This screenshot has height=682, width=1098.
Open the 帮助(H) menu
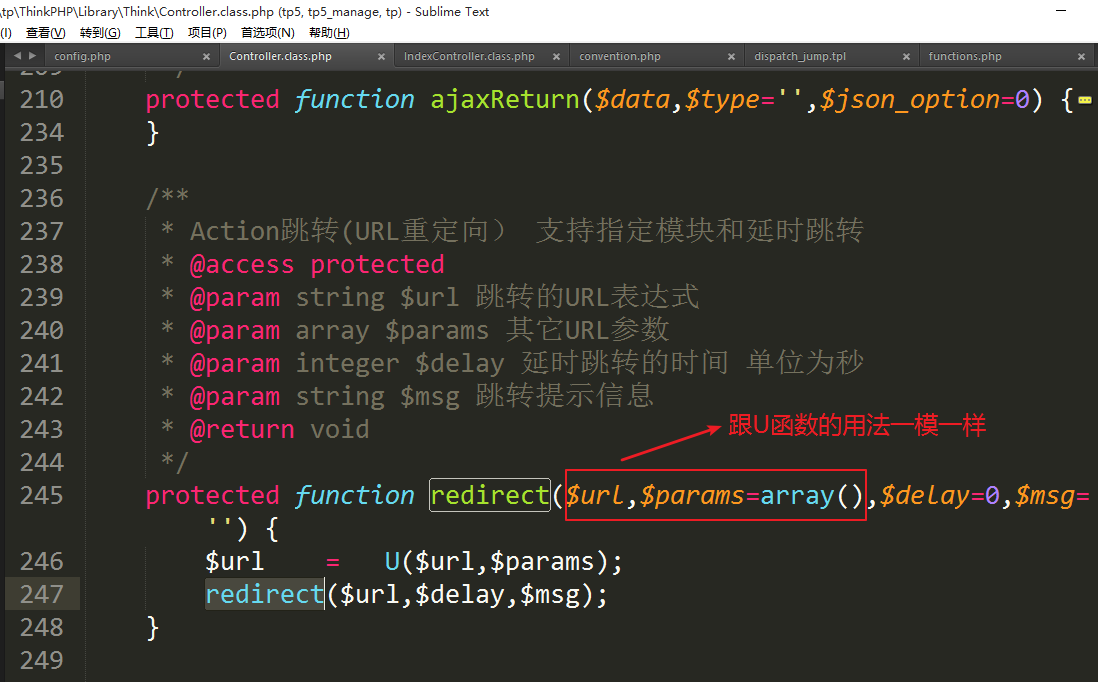click(329, 33)
